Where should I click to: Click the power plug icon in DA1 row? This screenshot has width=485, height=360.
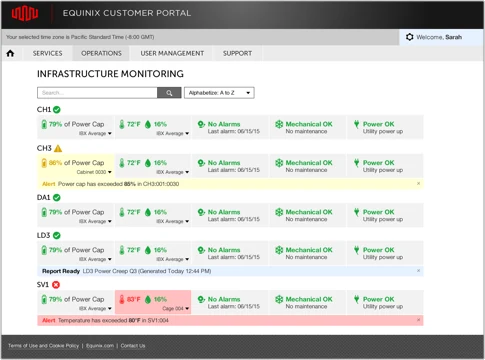[356, 212]
